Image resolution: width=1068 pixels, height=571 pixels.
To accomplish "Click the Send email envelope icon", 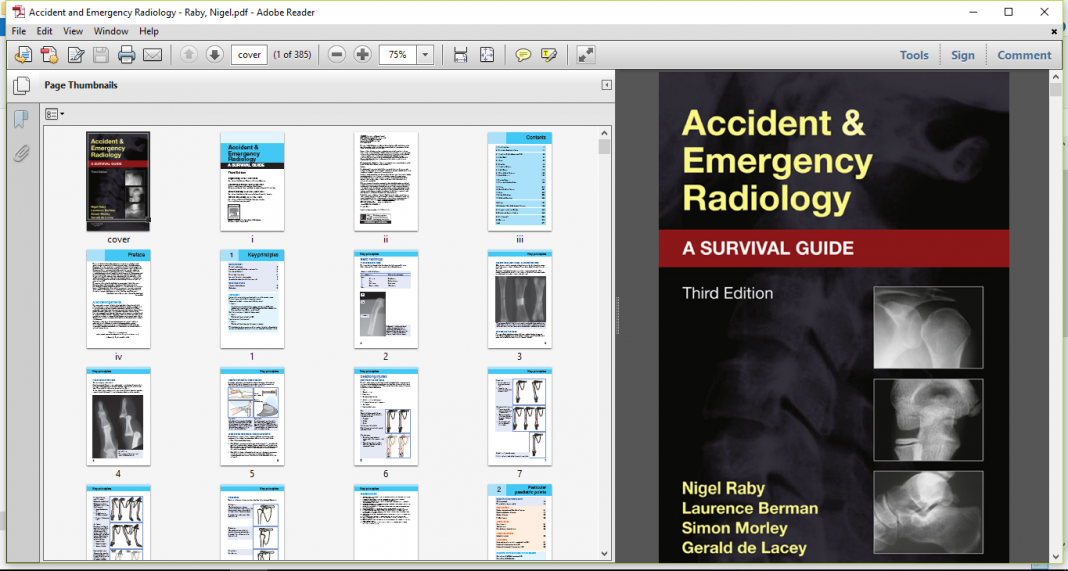I will pyautogui.click(x=153, y=55).
